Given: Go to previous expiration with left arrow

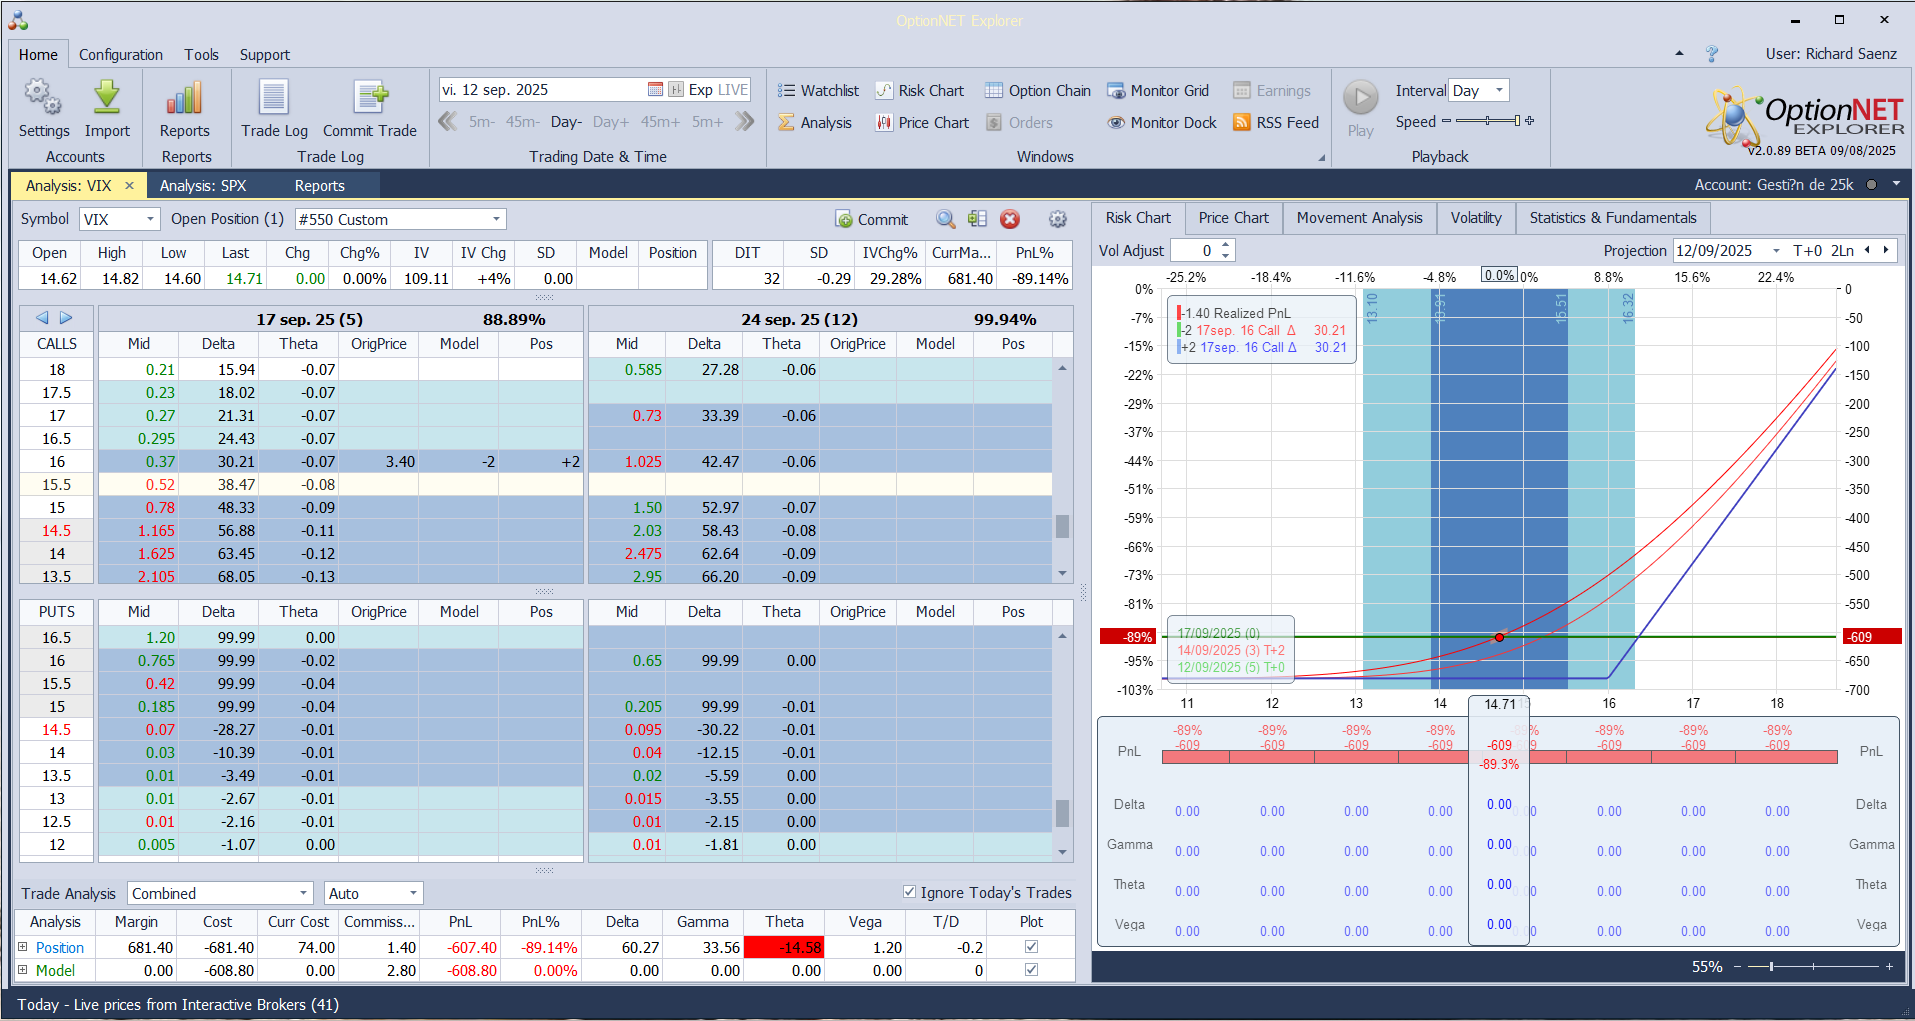Looking at the screenshot, I should pos(42,318).
